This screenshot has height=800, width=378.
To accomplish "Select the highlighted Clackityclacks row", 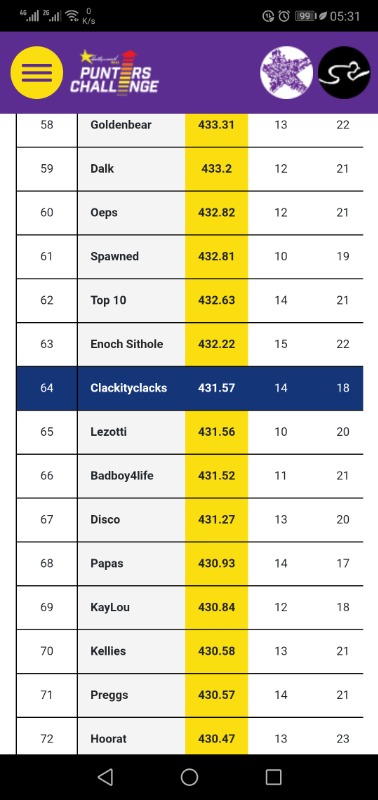I will pyautogui.click(x=190, y=388).
